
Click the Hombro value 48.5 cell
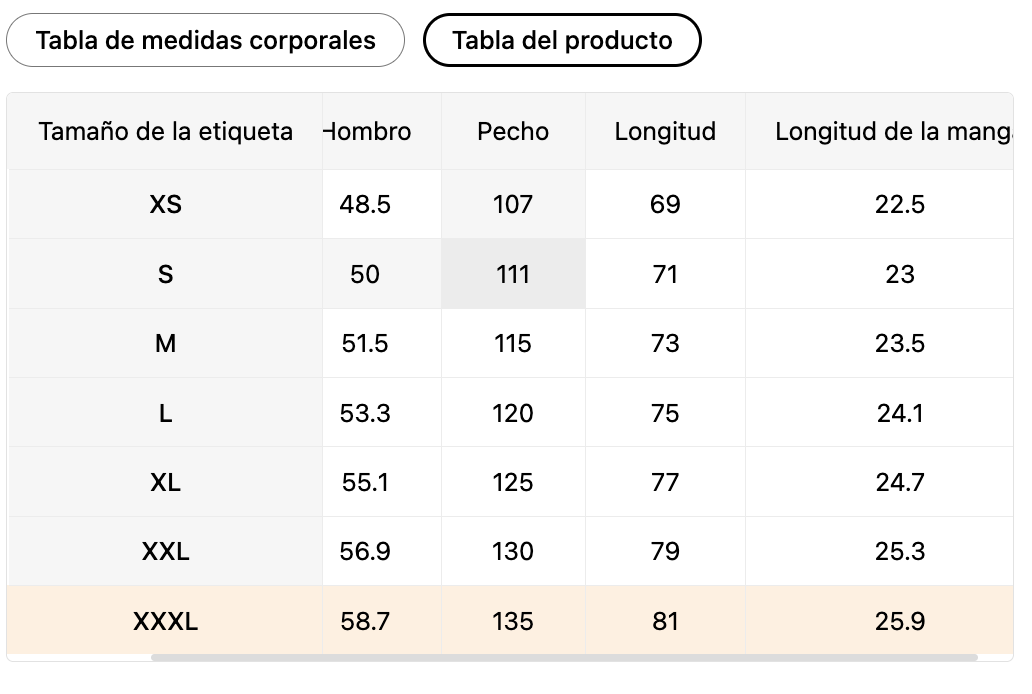365,205
